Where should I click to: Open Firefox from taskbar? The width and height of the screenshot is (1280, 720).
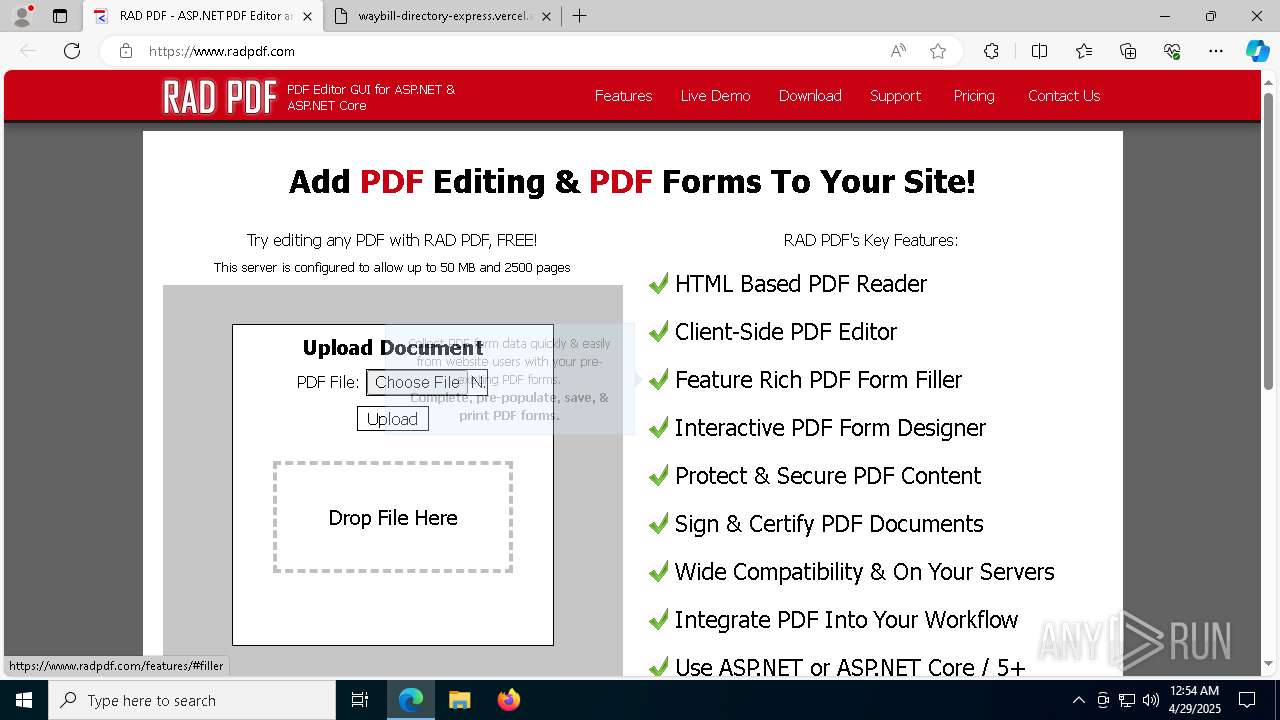click(508, 700)
